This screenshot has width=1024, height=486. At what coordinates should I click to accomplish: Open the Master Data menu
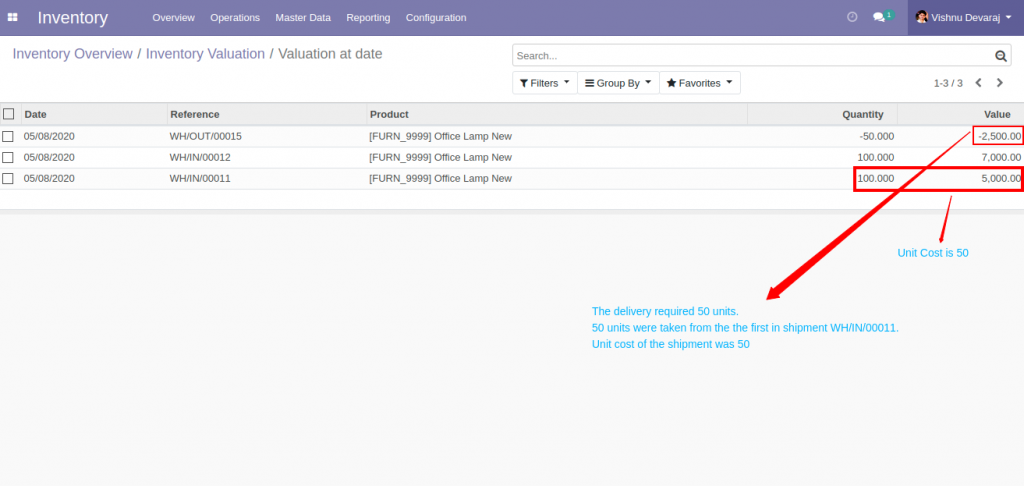(x=303, y=18)
